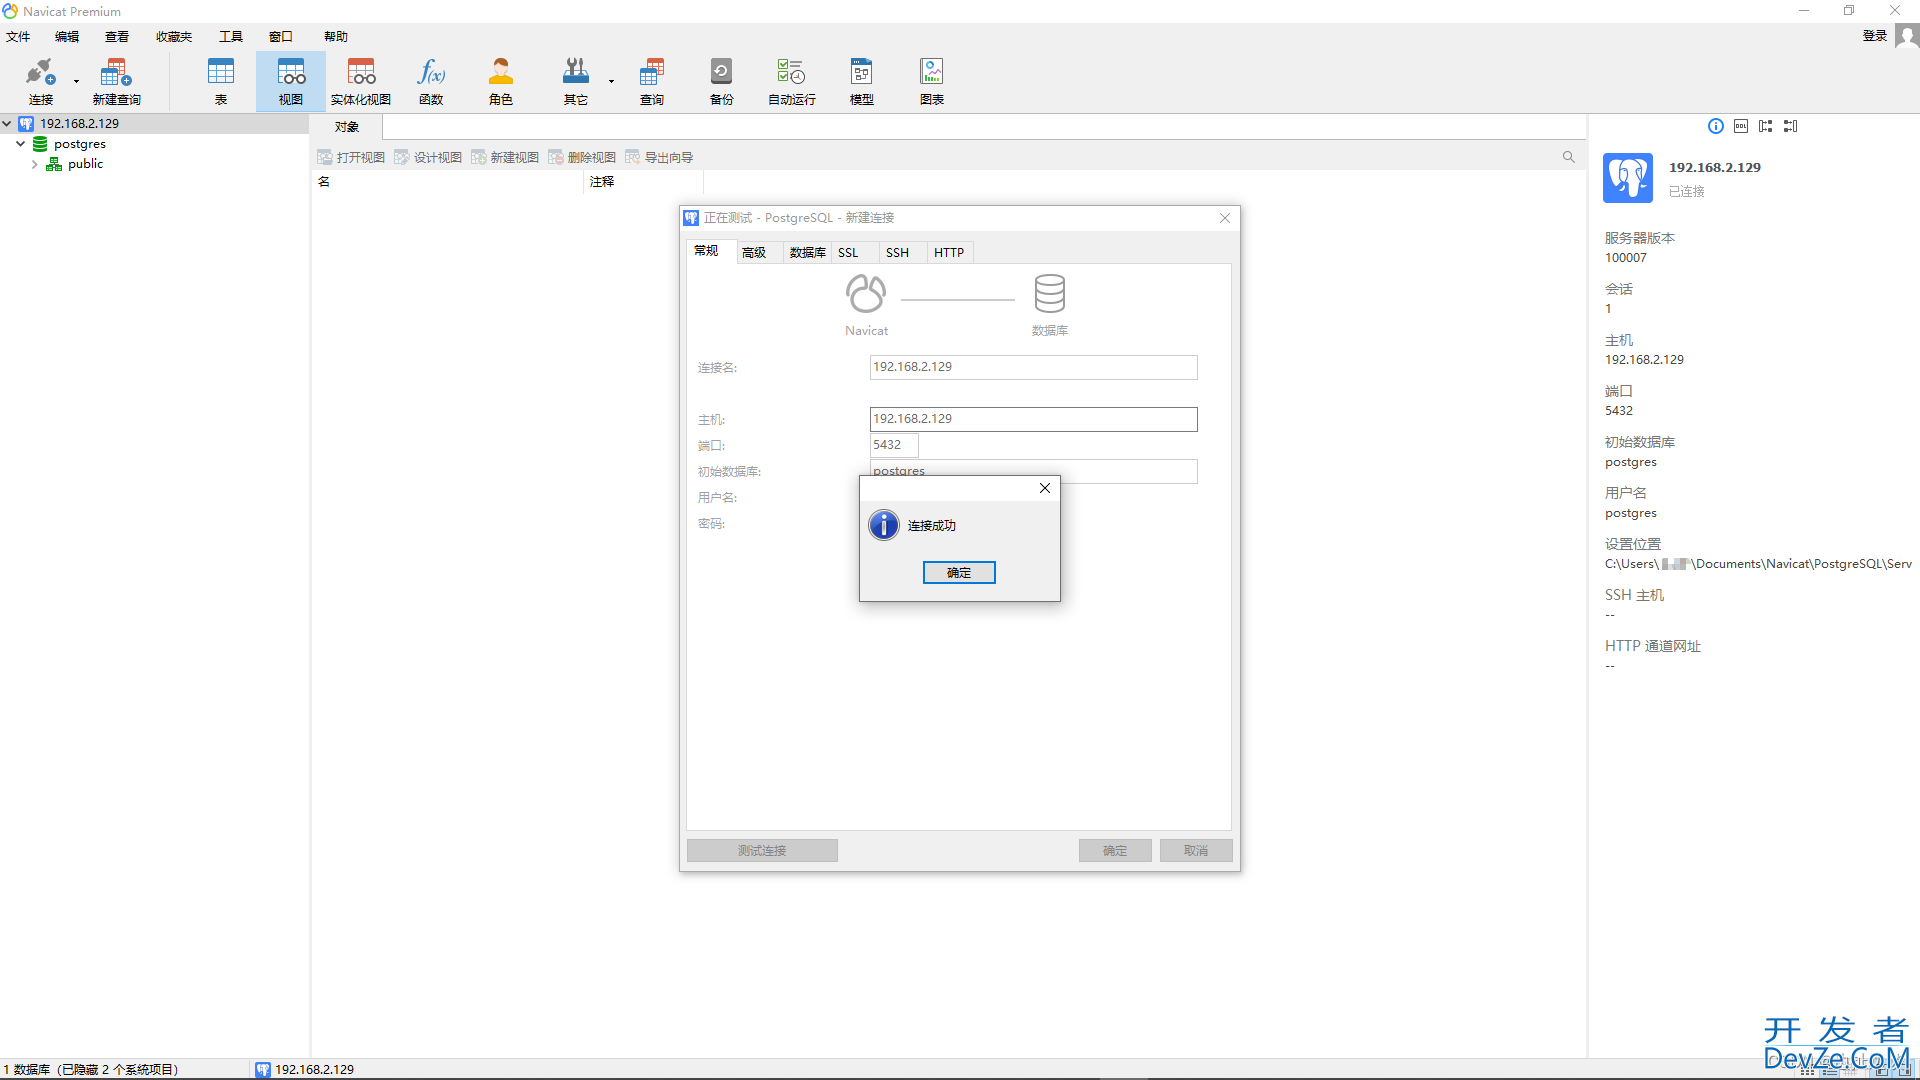The image size is (1920, 1080).
Task: Open the 帮助 (Help) menu
Action: point(336,37)
